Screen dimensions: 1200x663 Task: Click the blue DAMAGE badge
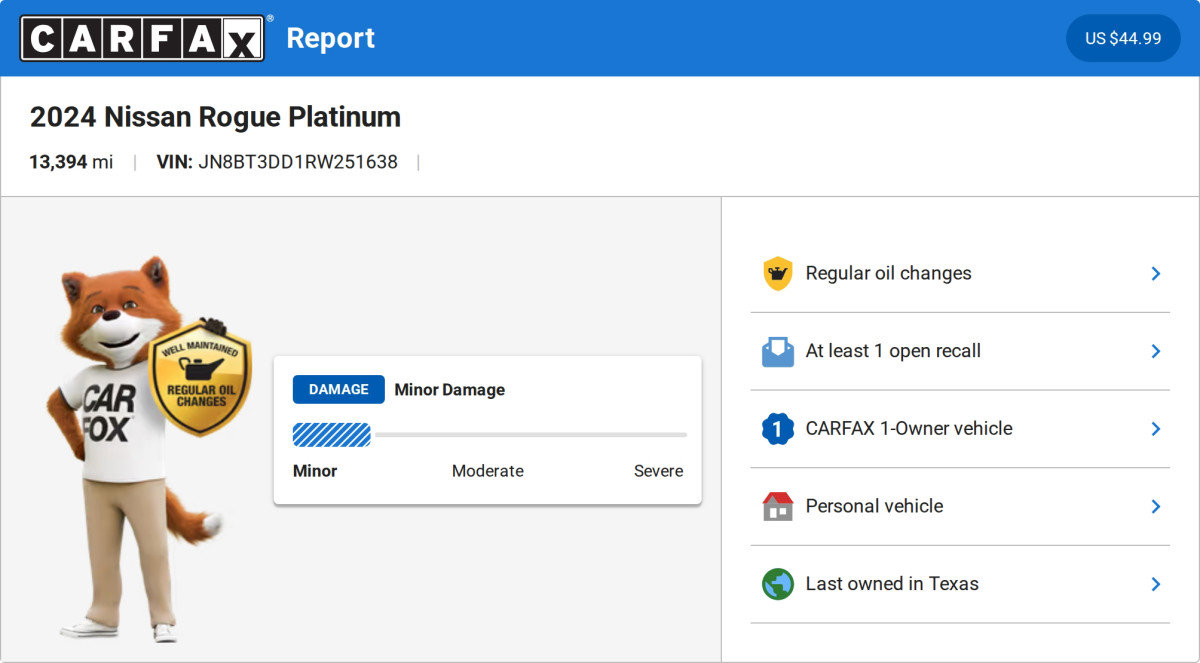point(338,390)
